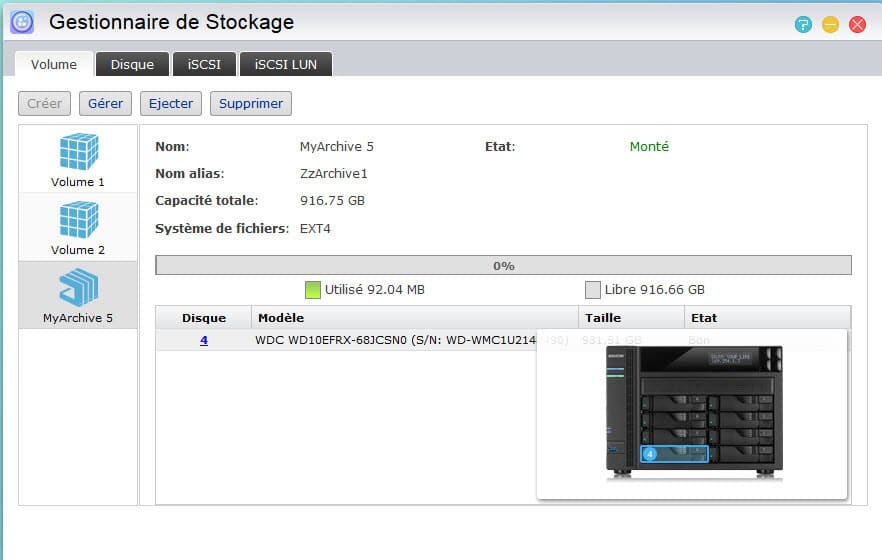Open the iSCSI LUN tab
Screen dimensions: 882x560
click(x=286, y=64)
